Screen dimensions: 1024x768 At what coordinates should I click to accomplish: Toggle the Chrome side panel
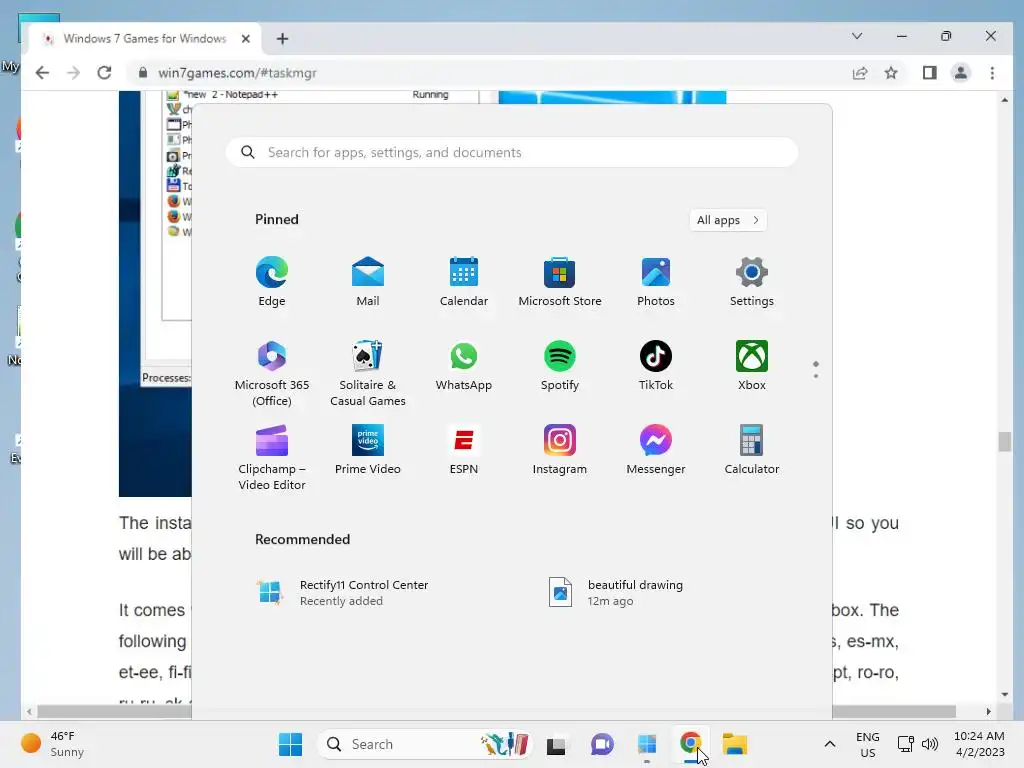pyautogui.click(x=929, y=72)
